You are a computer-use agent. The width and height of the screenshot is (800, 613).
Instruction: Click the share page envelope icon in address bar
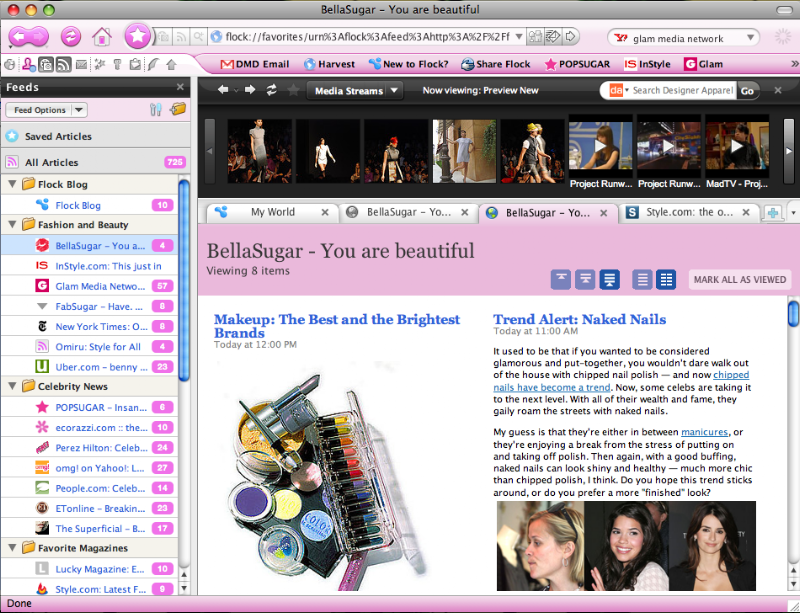(x=553, y=36)
